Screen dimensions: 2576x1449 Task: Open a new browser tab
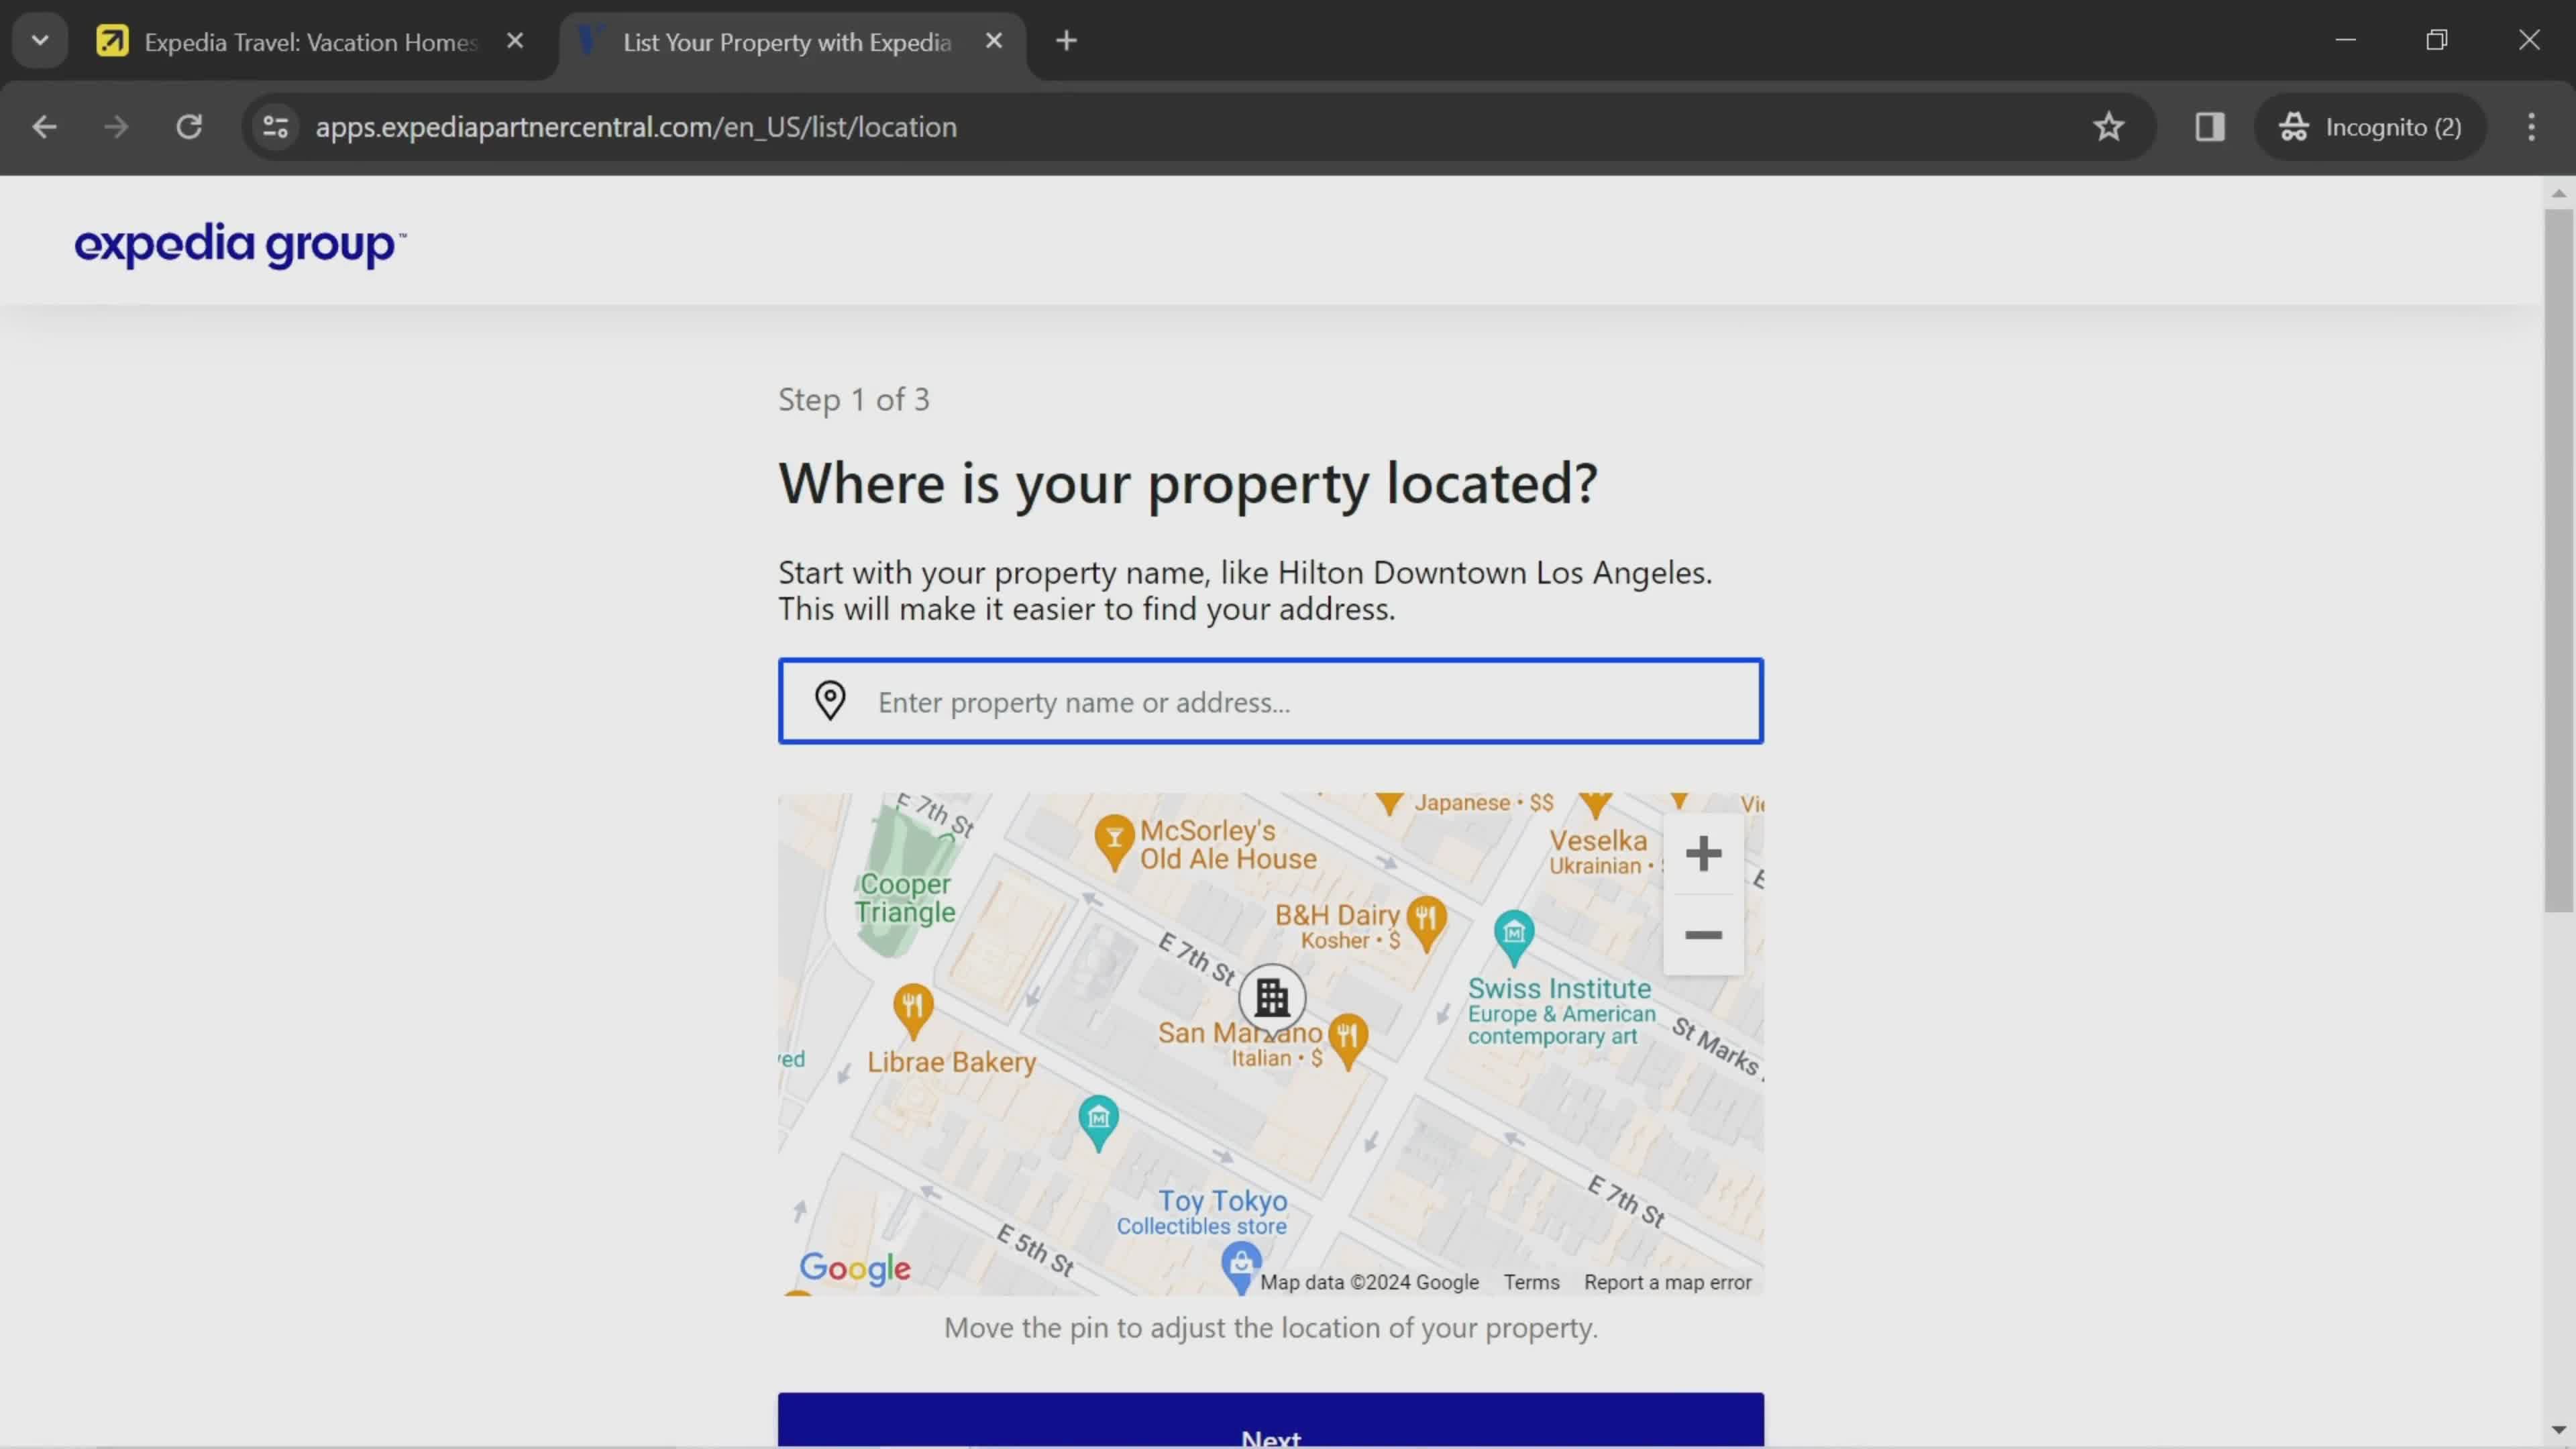[1067, 41]
